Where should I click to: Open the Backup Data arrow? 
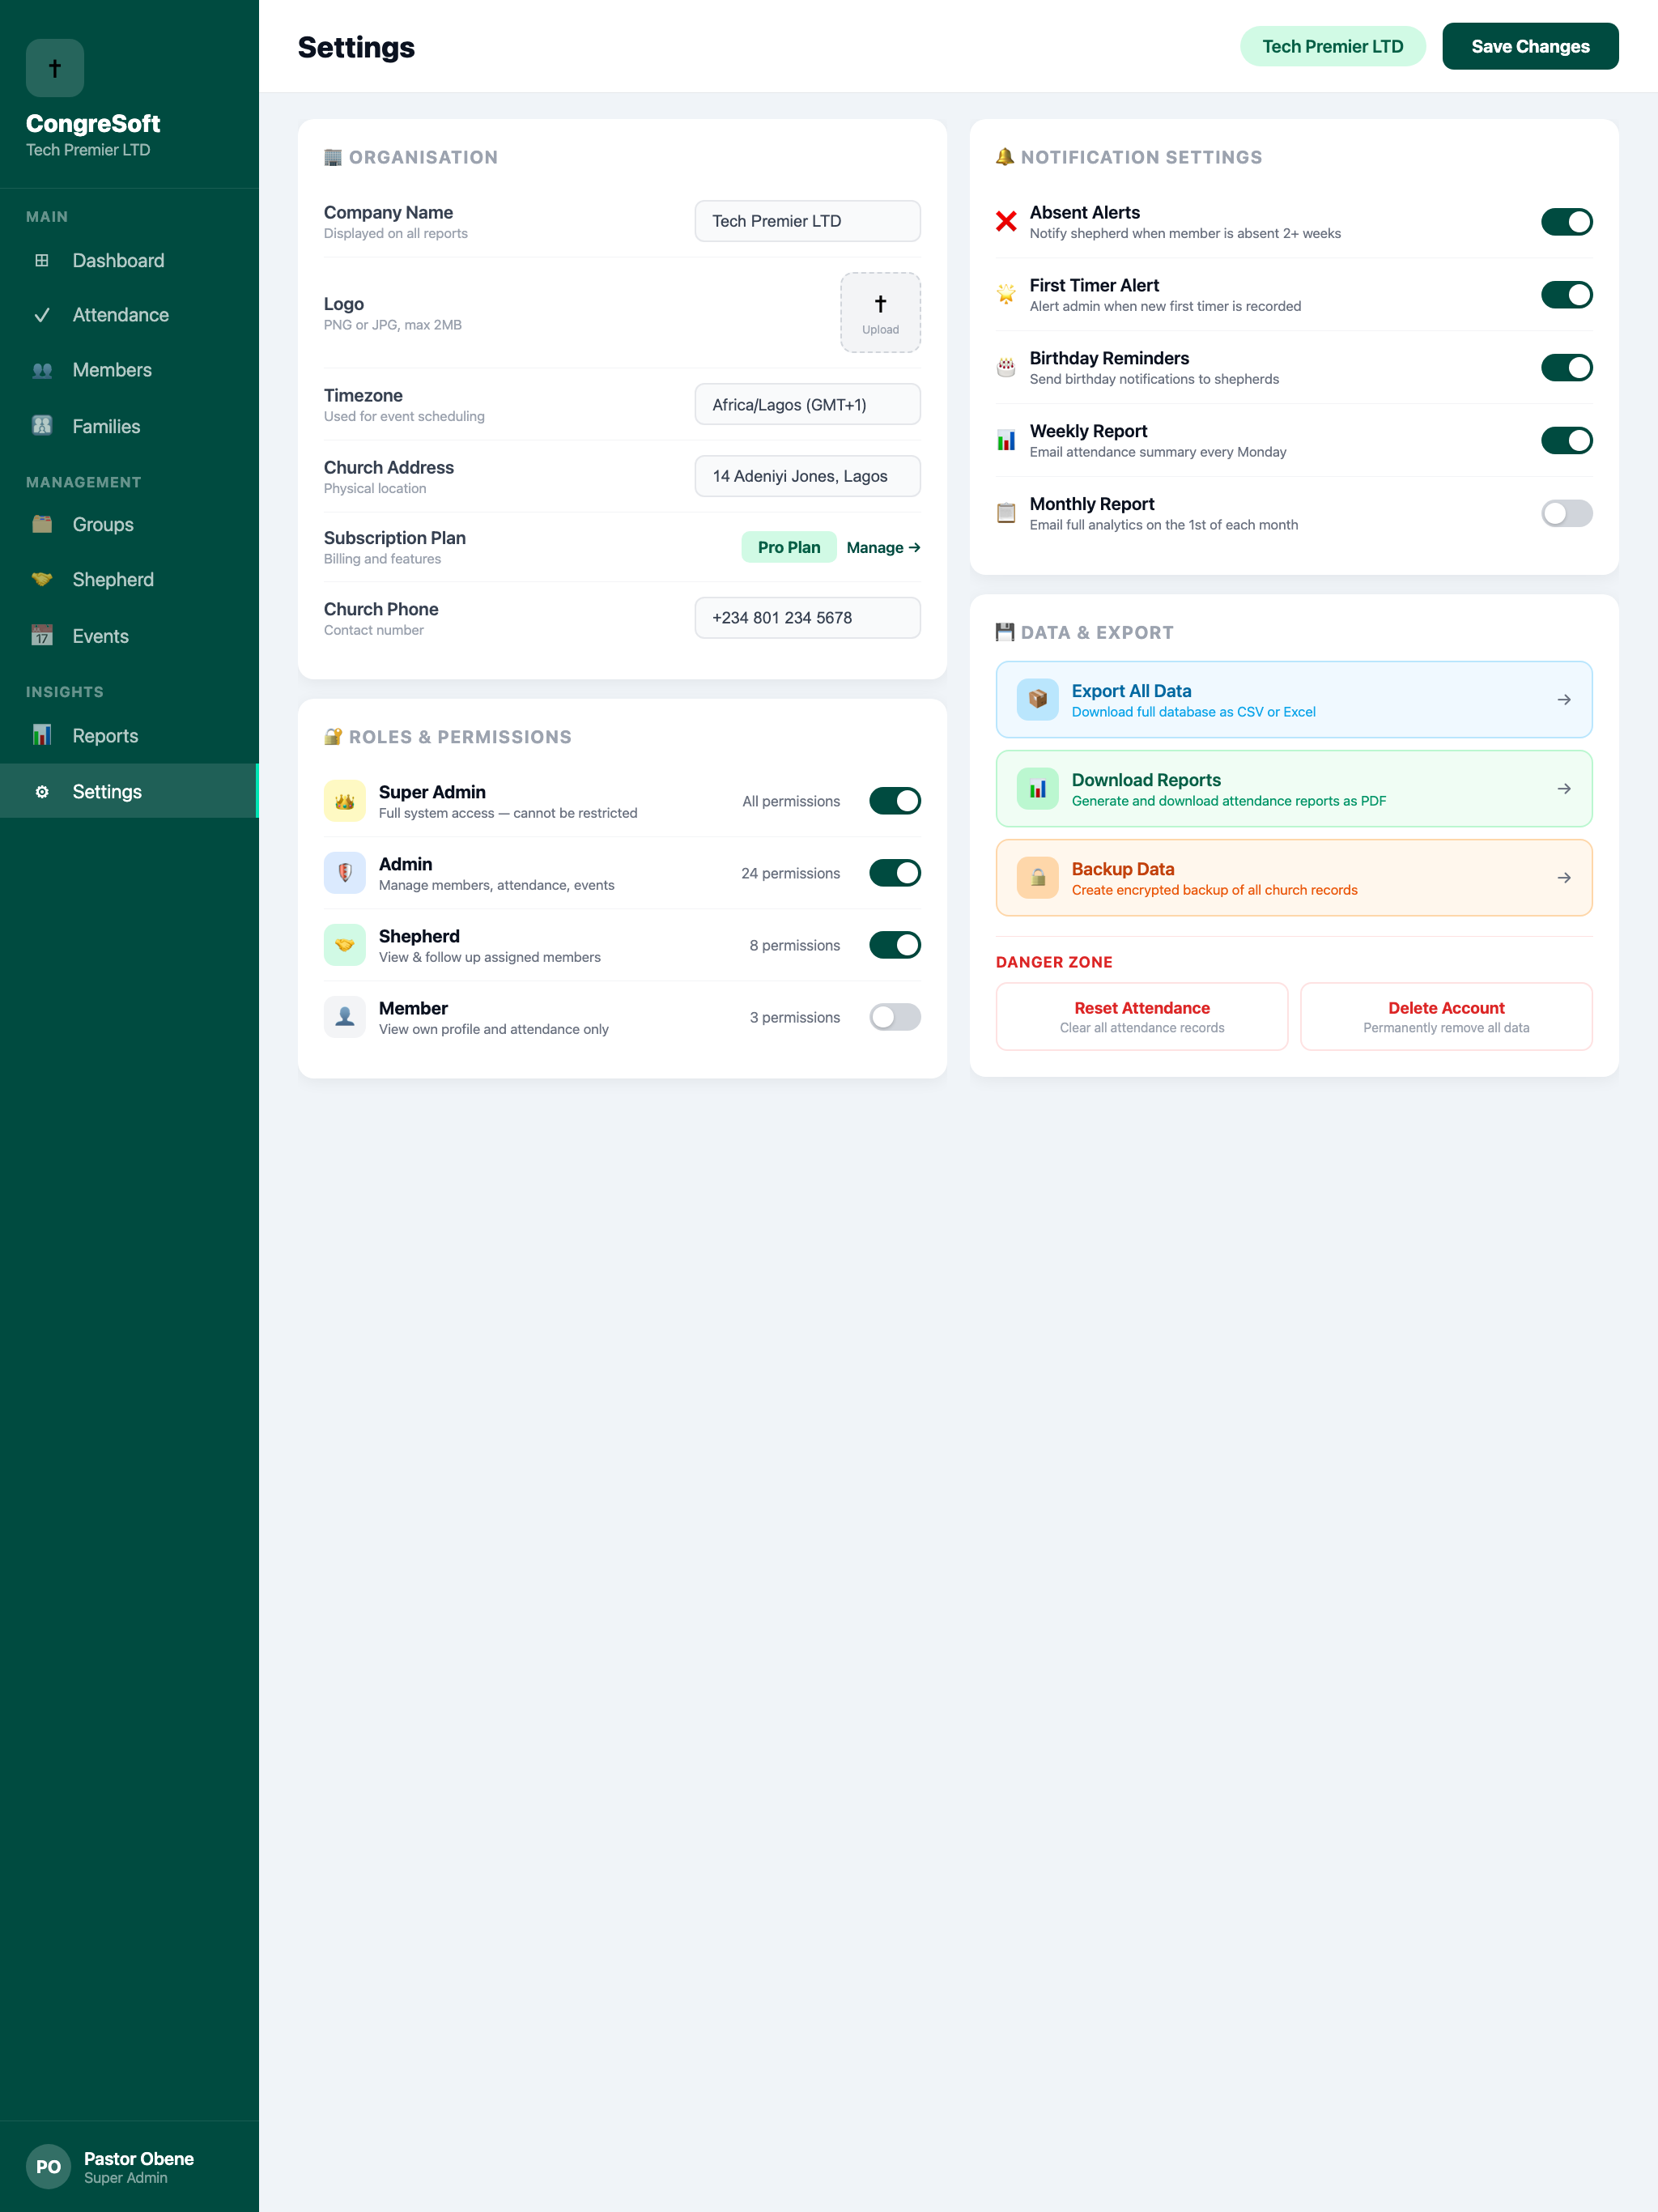click(1564, 878)
